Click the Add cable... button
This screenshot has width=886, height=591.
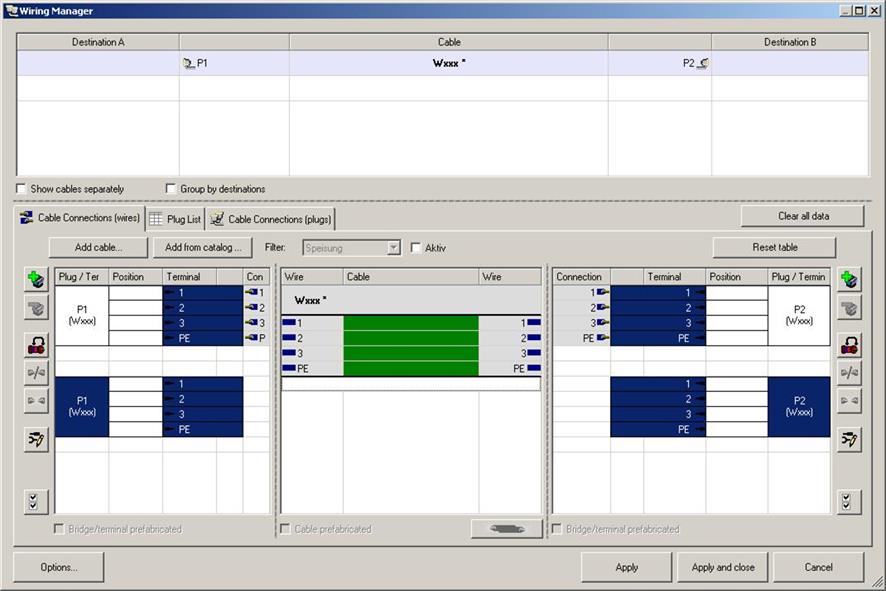[98, 247]
